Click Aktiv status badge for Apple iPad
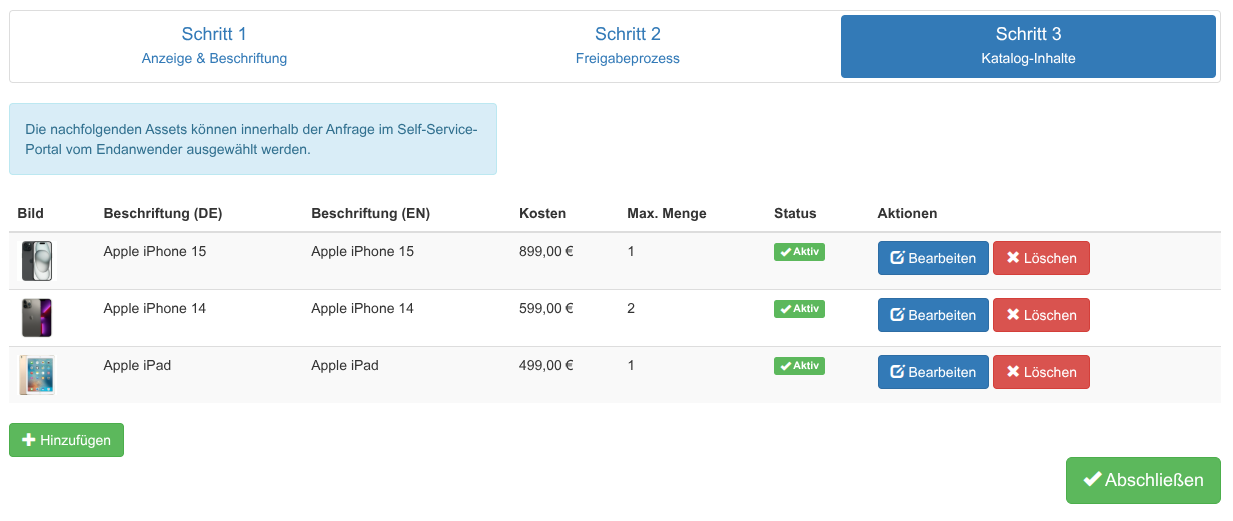The width and height of the screenshot is (1233, 521). click(799, 366)
